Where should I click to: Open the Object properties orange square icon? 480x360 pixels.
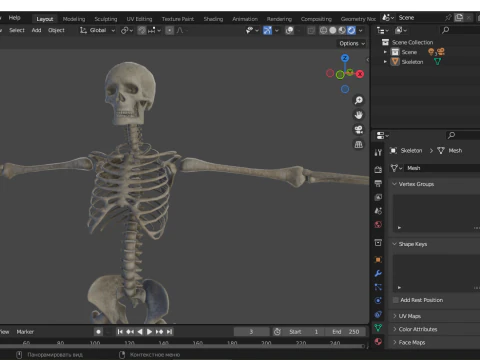tap(378, 260)
